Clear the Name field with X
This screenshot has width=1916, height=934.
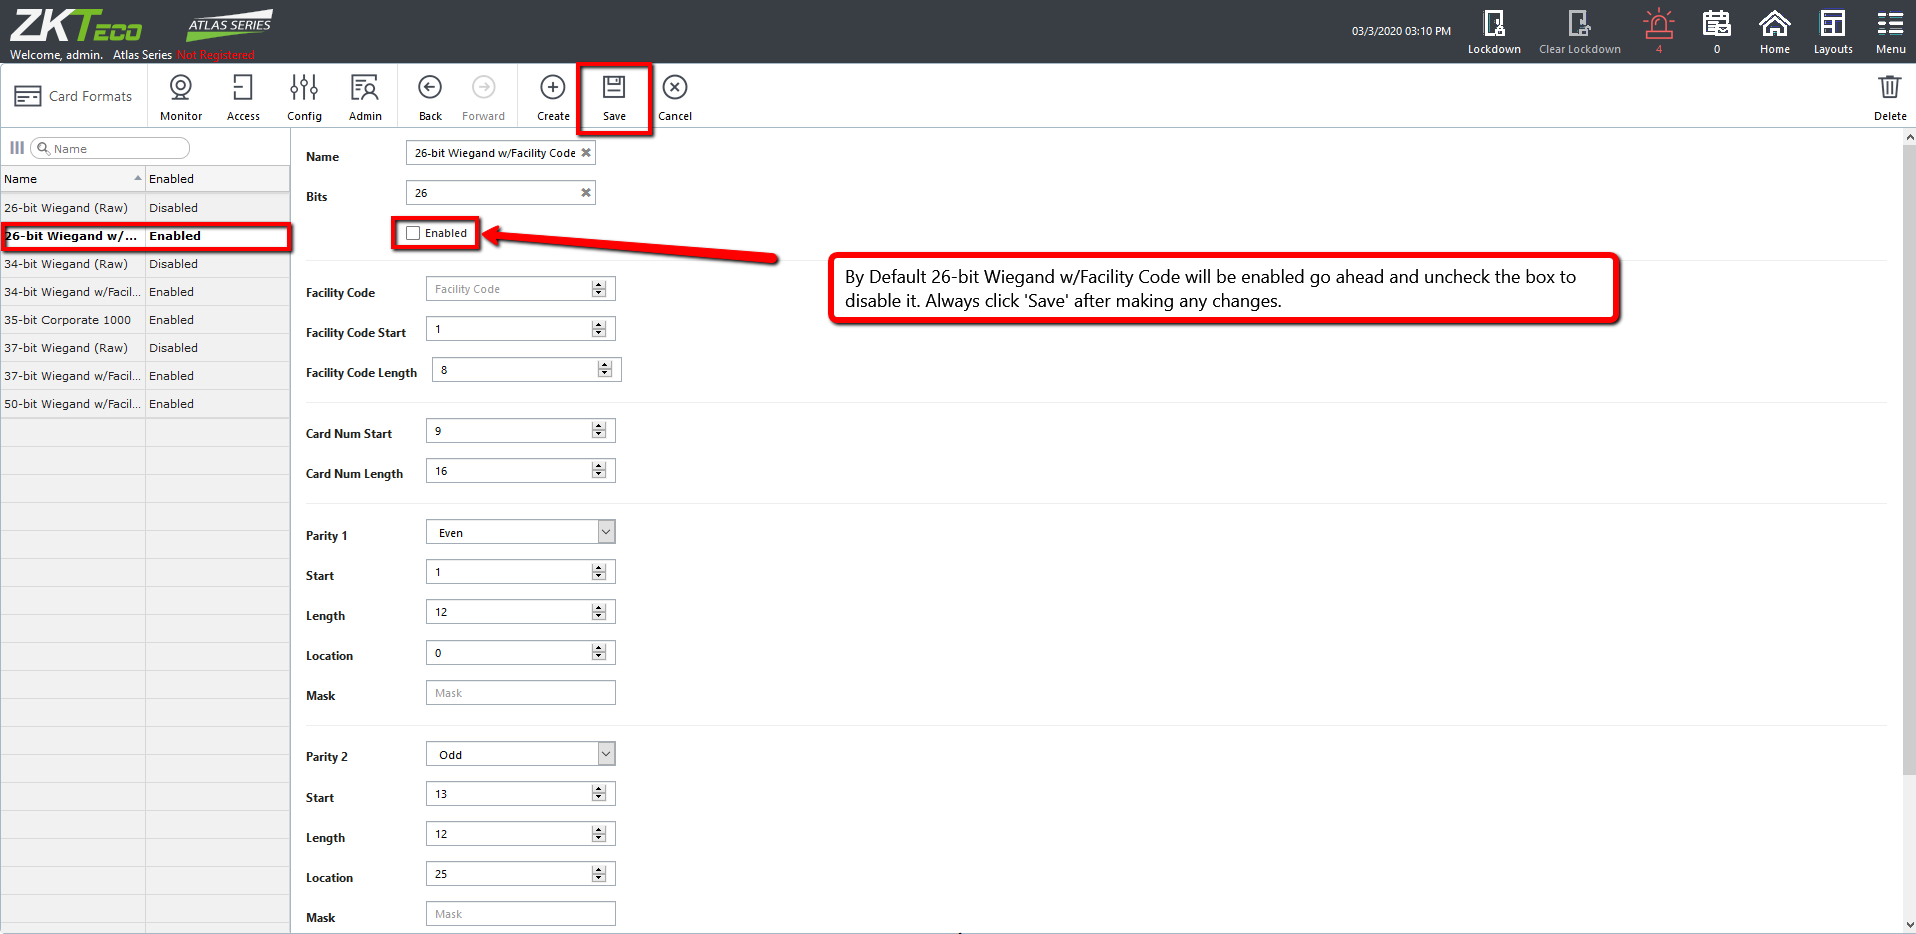586,153
